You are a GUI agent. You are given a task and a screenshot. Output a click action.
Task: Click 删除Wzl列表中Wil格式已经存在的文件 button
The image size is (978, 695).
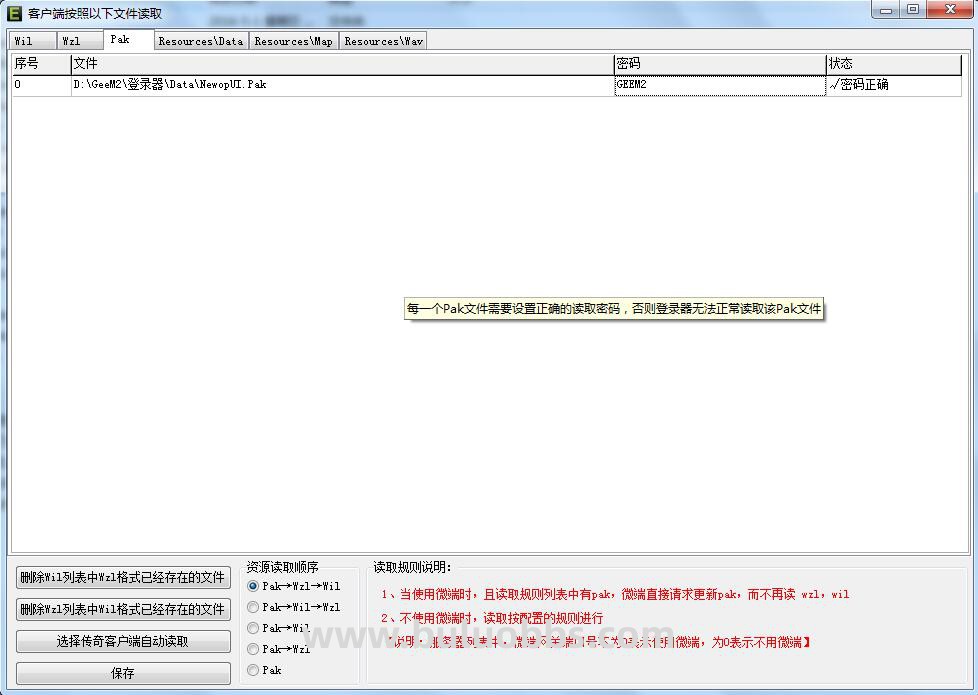click(x=123, y=609)
